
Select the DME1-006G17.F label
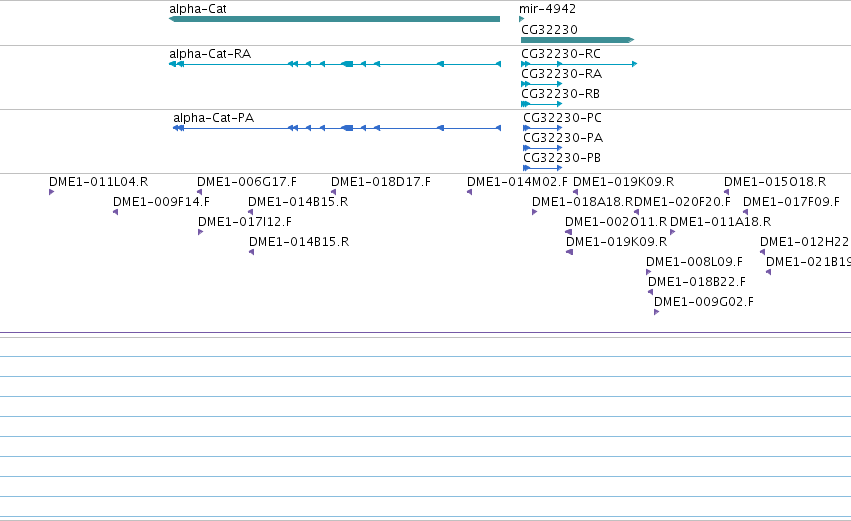(247, 182)
